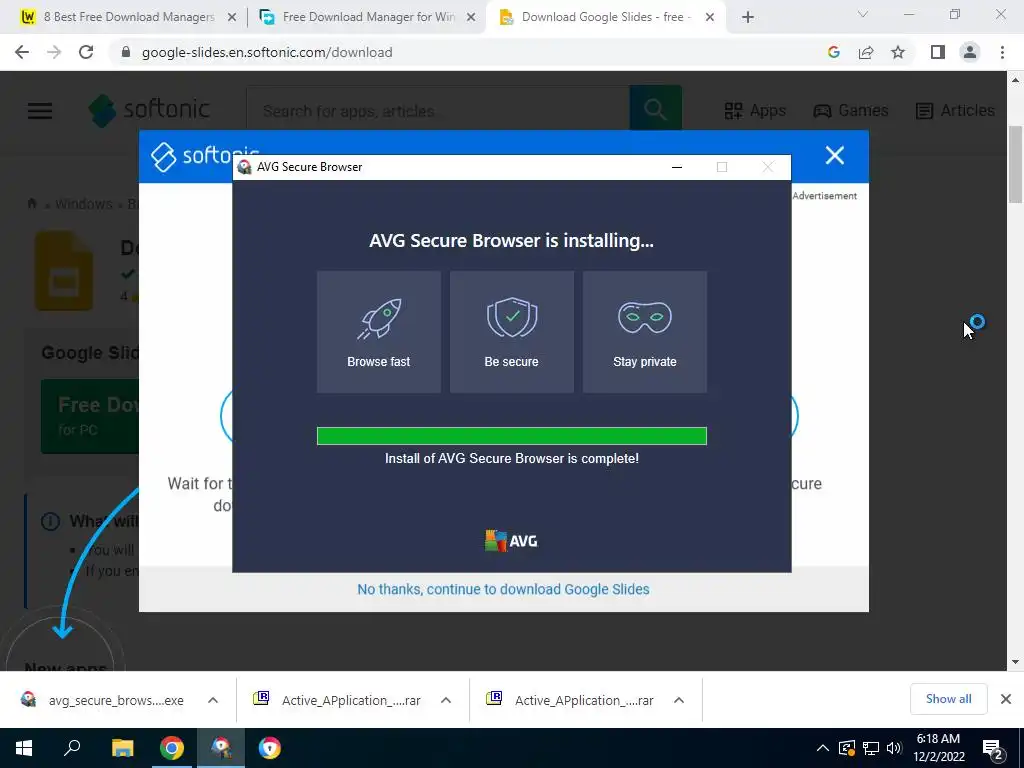Click the Be secure shield tile
Screen dimensions: 1024x768
pos(512,332)
